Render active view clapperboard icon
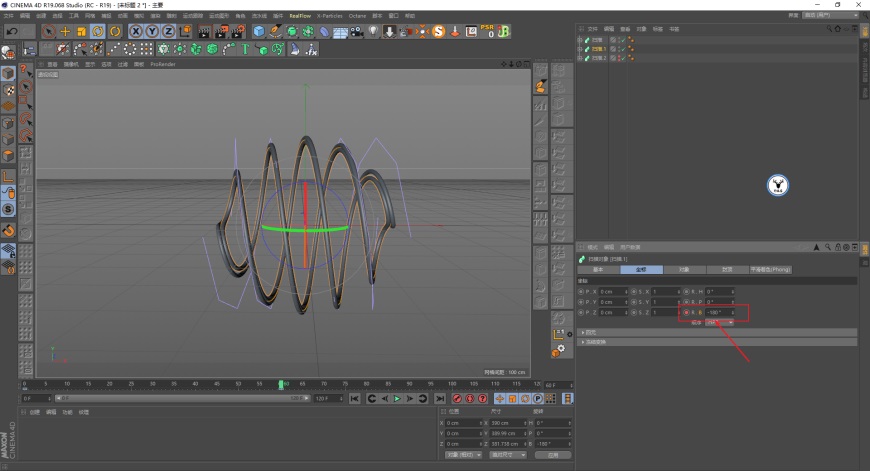 click(204, 32)
